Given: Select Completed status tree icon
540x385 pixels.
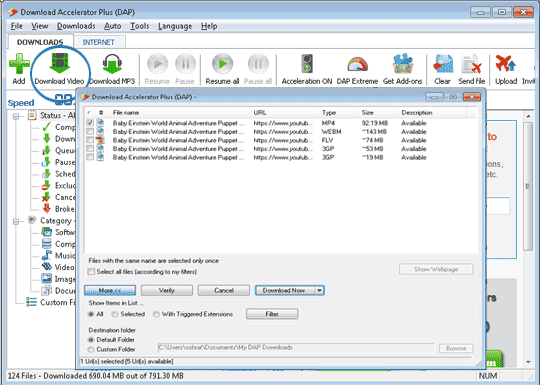Looking at the screenshot, I should [47, 127].
